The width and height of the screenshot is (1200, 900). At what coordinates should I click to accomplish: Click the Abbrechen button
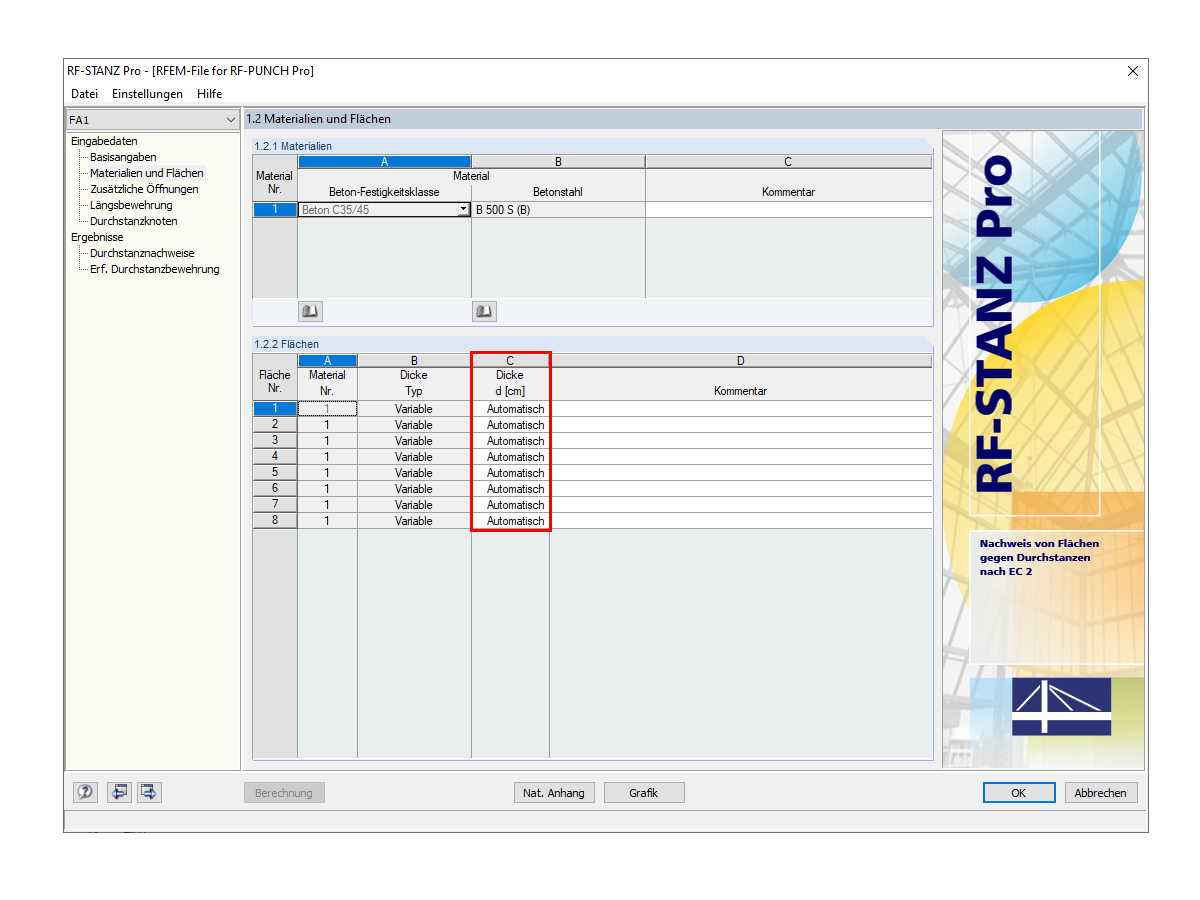[x=1101, y=793]
